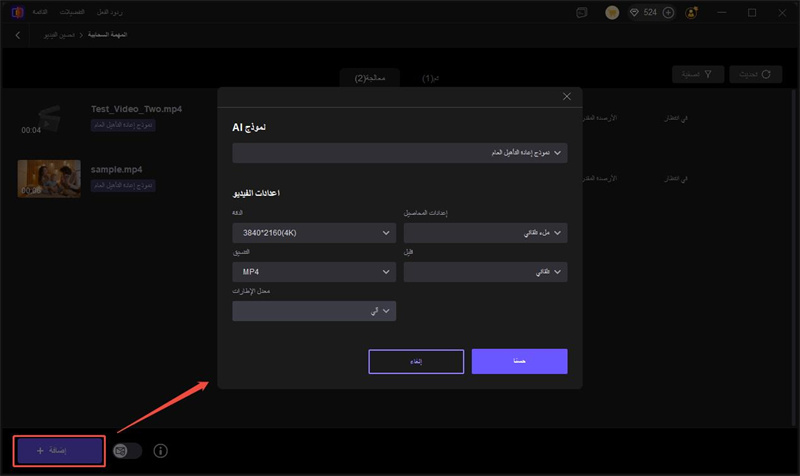The width and height of the screenshot is (800, 476).
Task: Click the info icon near bottom toggle
Action: click(x=160, y=451)
